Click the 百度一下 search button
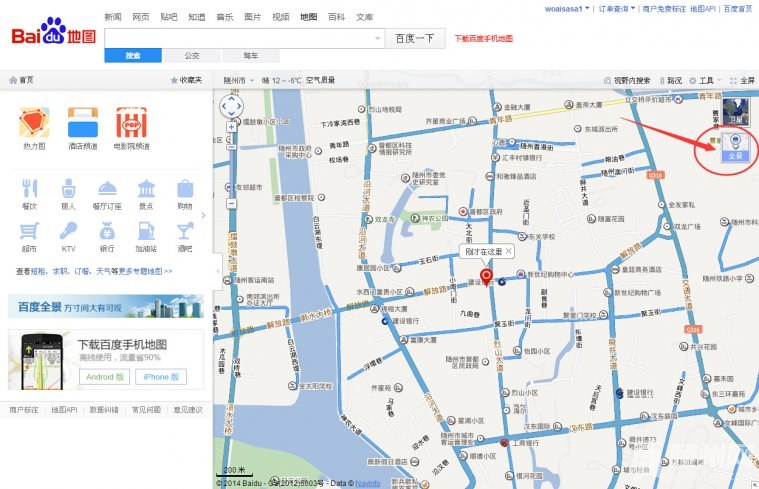Viewport: 759px width, 489px height. coord(415,38)
